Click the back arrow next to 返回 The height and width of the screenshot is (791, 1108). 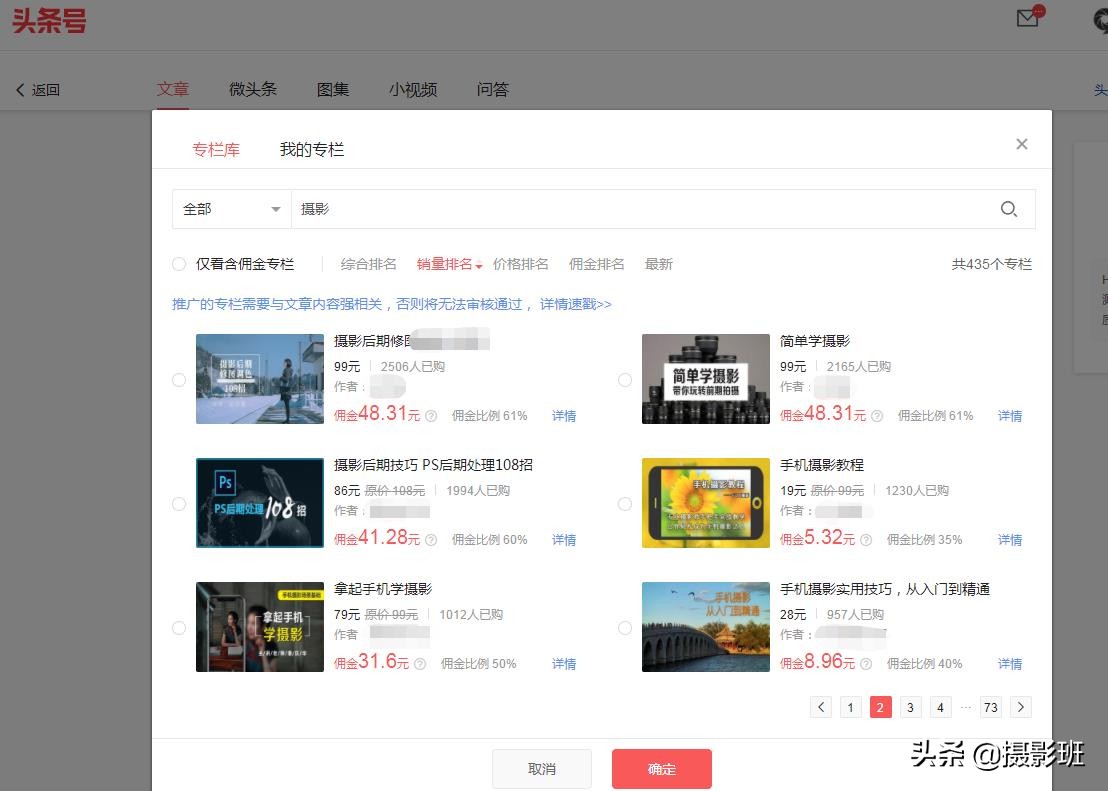pyautogui.click(x=18, y=89)
